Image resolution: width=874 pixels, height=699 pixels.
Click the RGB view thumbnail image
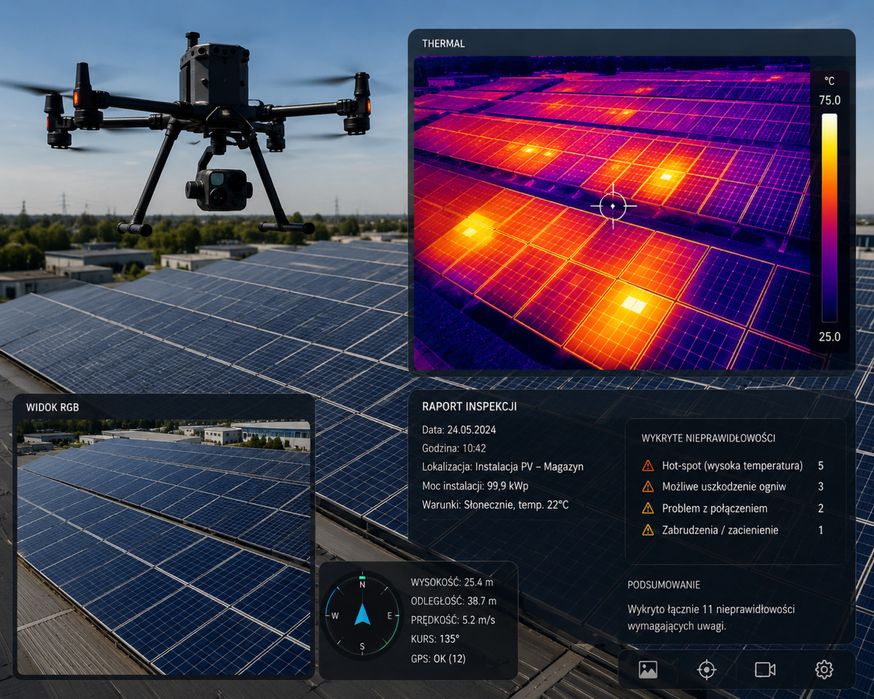163,547
